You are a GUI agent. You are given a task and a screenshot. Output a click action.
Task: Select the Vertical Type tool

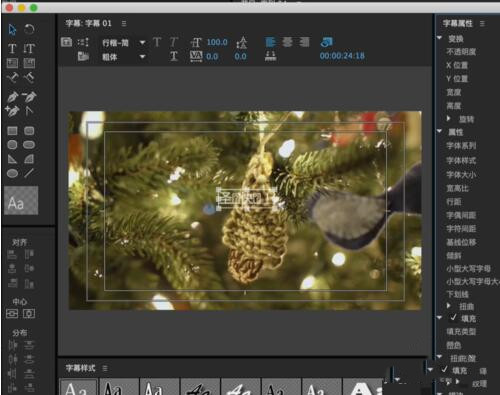(x=29, y=49)
